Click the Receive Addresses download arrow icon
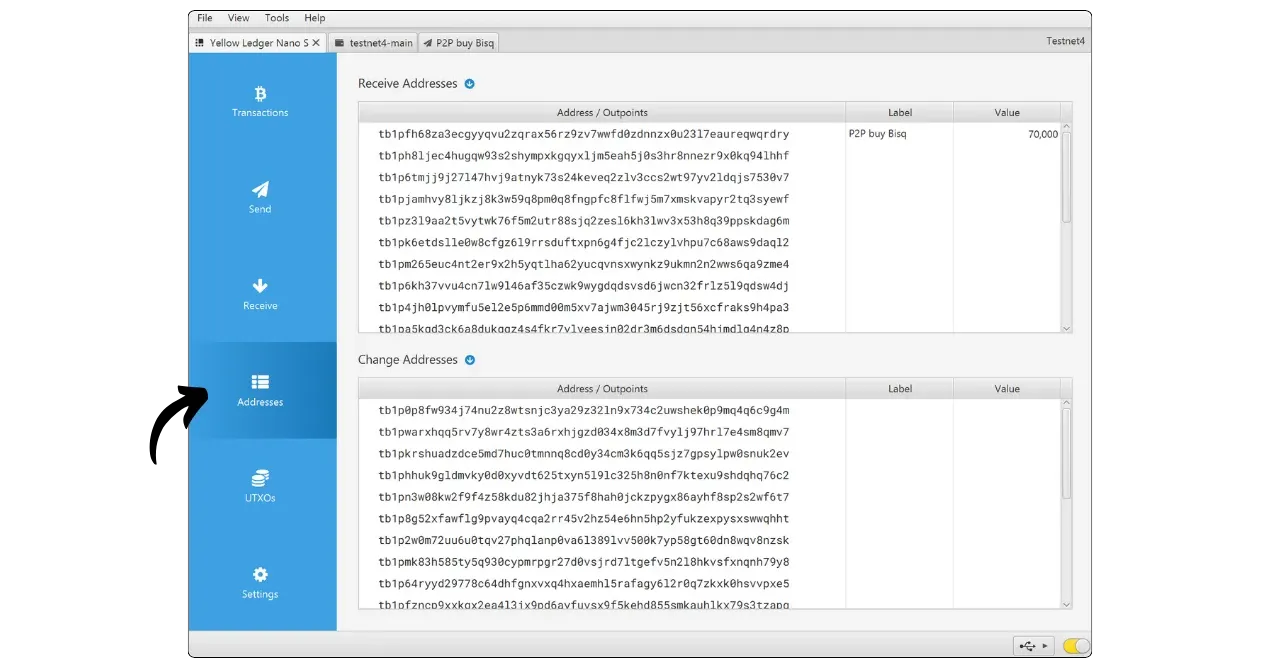This screenshot has height=668, width=1280. [x=470, y=84]
